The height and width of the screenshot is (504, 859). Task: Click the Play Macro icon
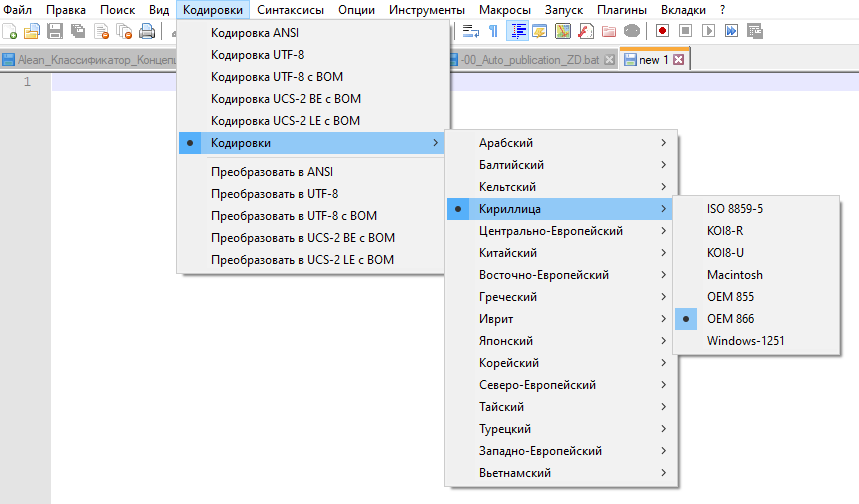click(708, 31)
